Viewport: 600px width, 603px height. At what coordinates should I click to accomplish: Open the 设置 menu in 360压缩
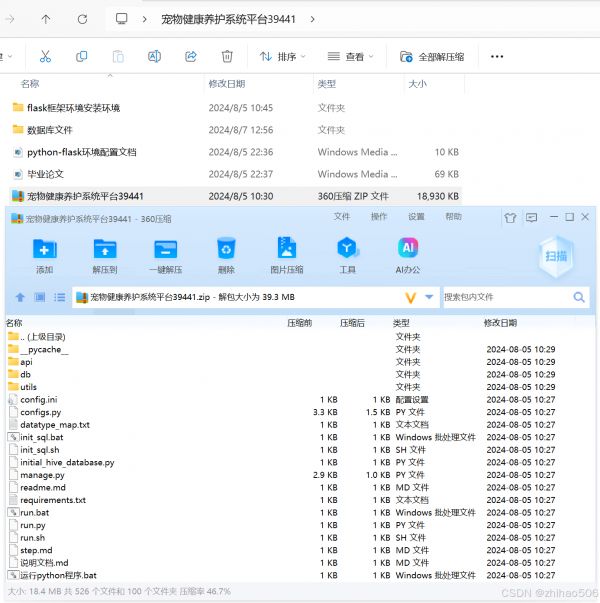click(416, 217)
